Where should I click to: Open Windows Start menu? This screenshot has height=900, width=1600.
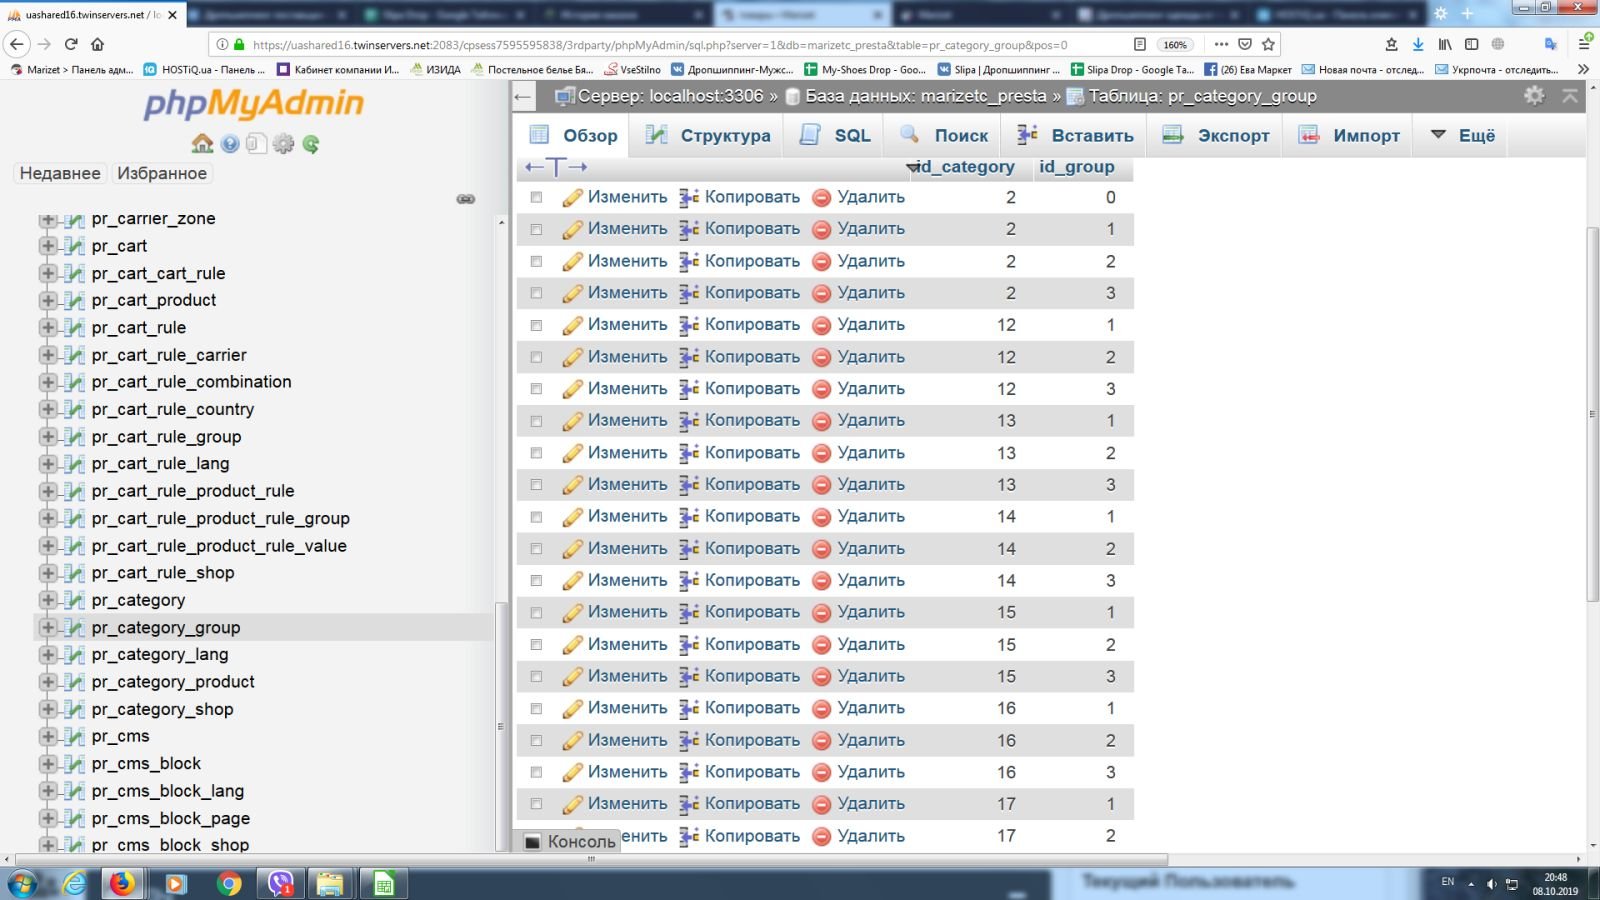click(22, 884)
